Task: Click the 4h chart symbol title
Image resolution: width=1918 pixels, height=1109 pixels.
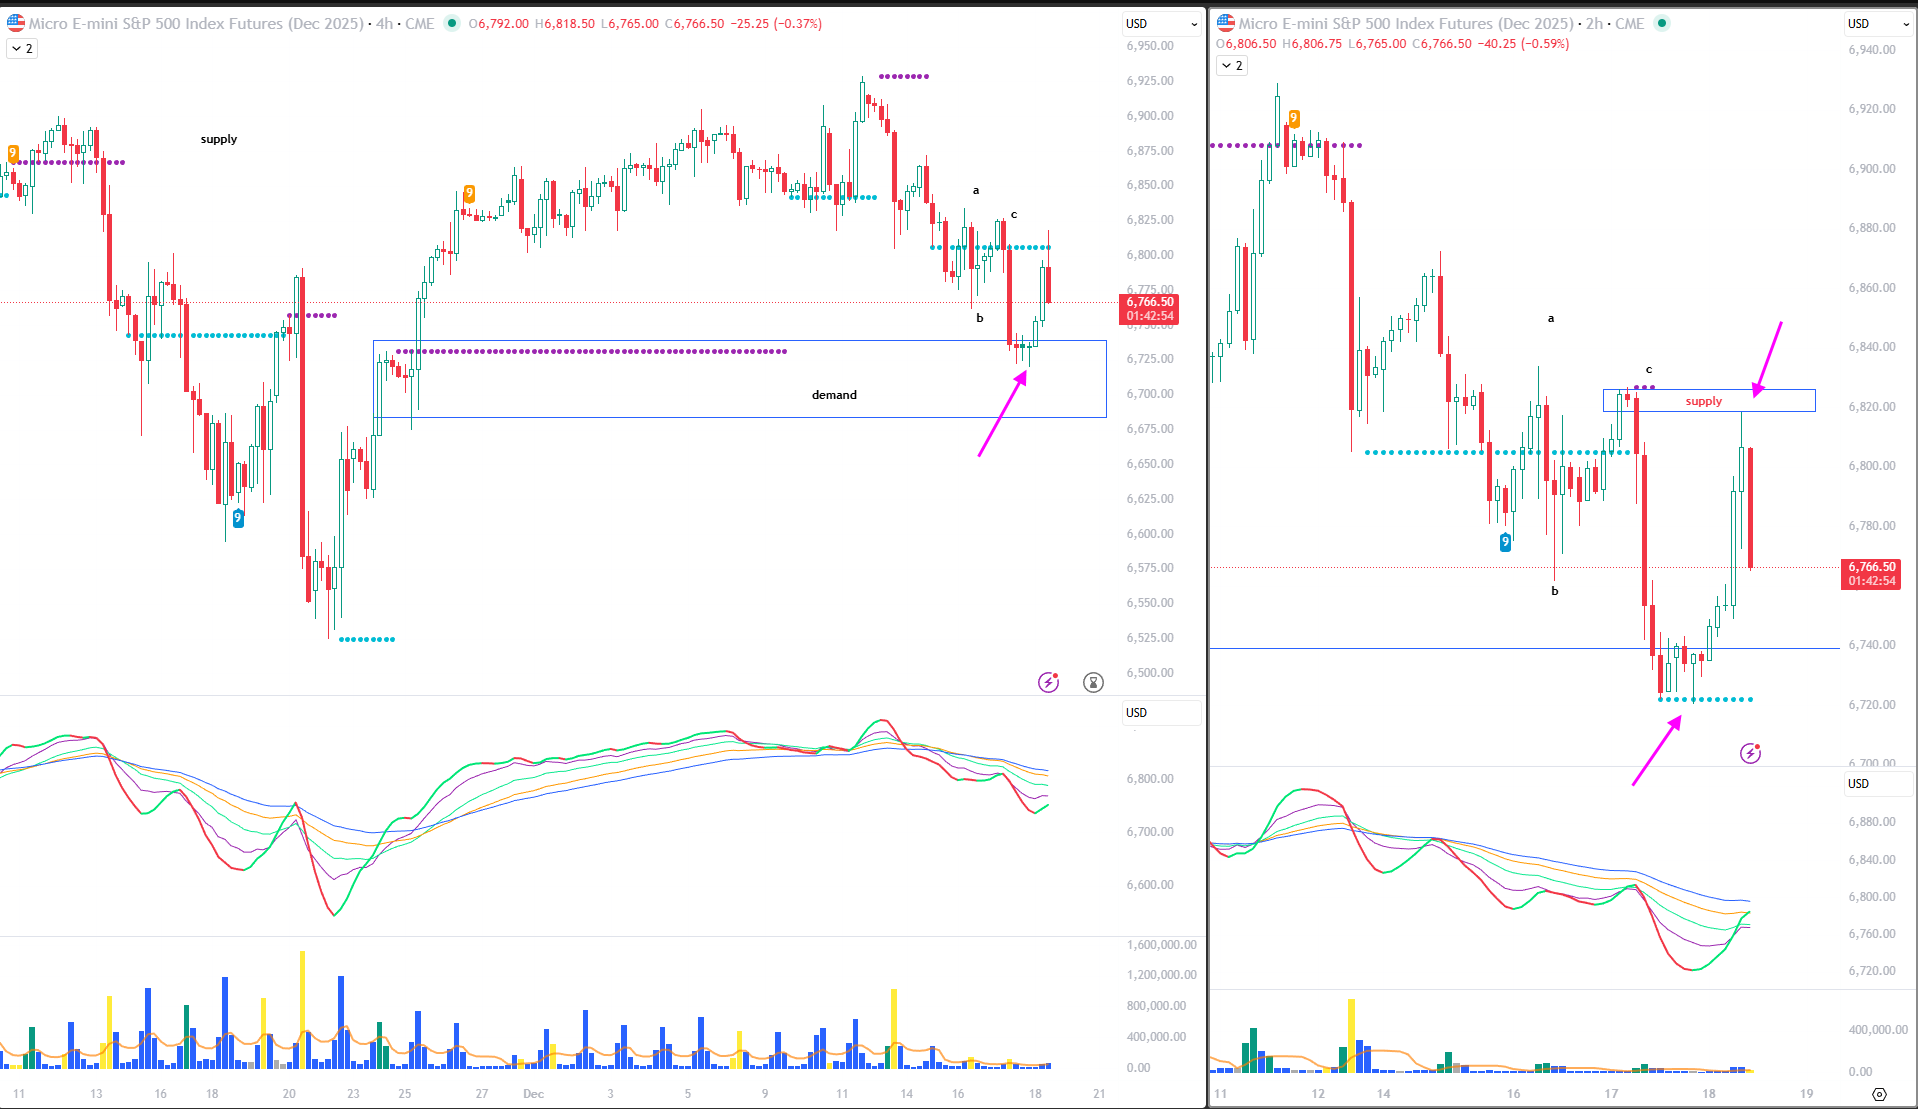Action: click(196, 23)
